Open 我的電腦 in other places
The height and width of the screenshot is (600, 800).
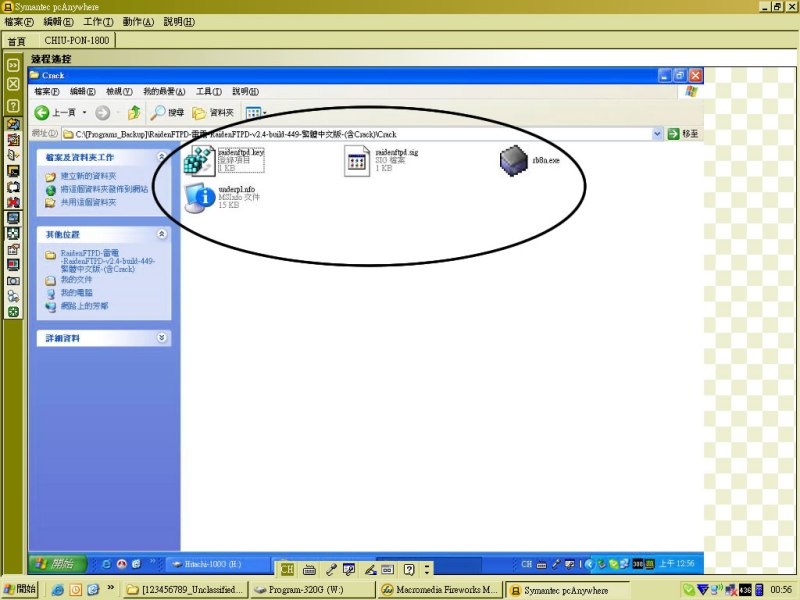click(77, 293)
